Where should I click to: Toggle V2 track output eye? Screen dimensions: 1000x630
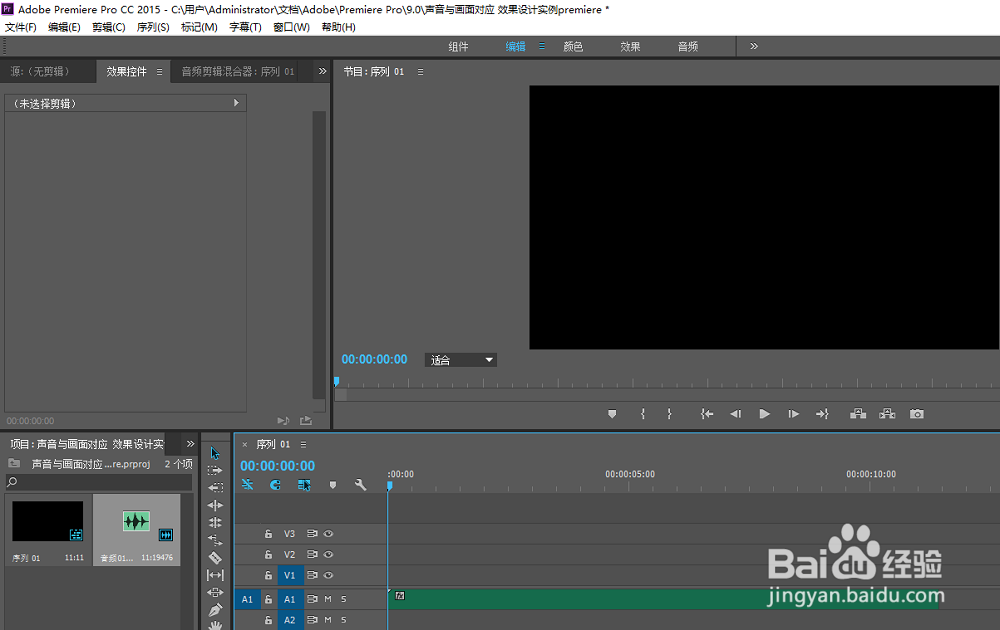(x=328, y=554)
